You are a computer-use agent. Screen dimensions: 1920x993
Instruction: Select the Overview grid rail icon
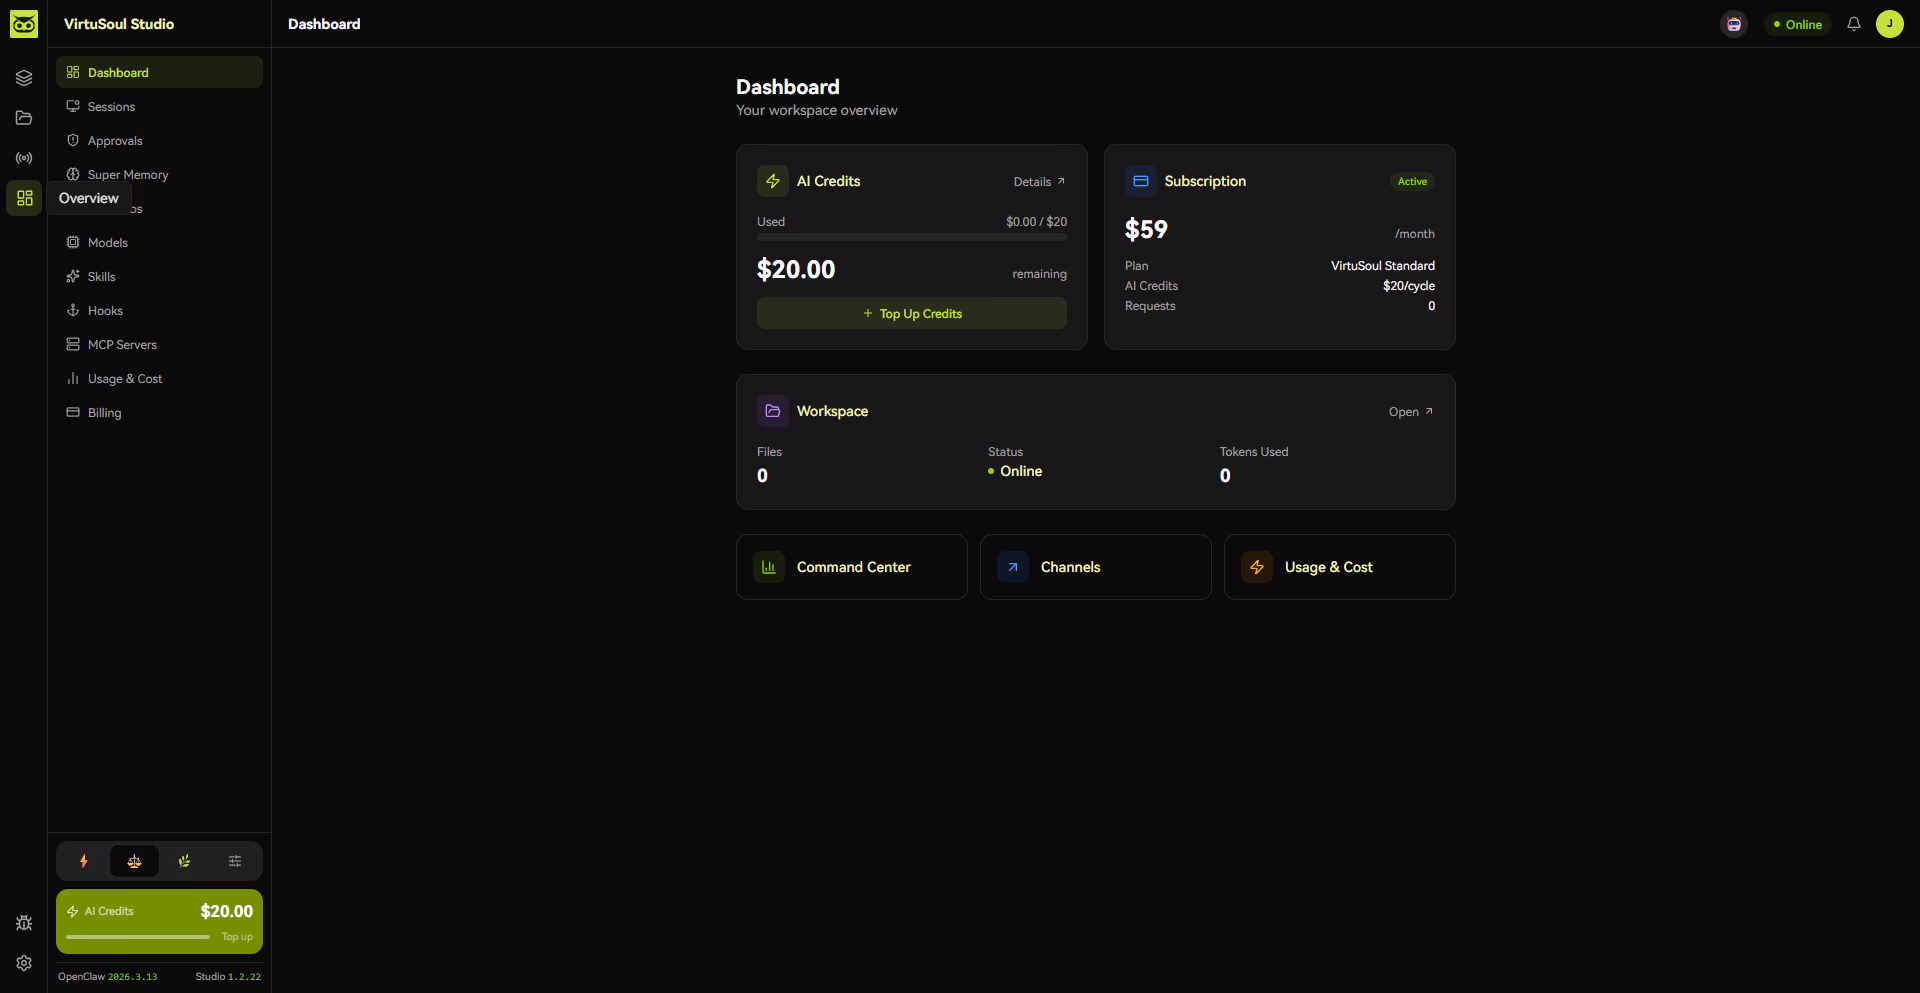(24, 198)
